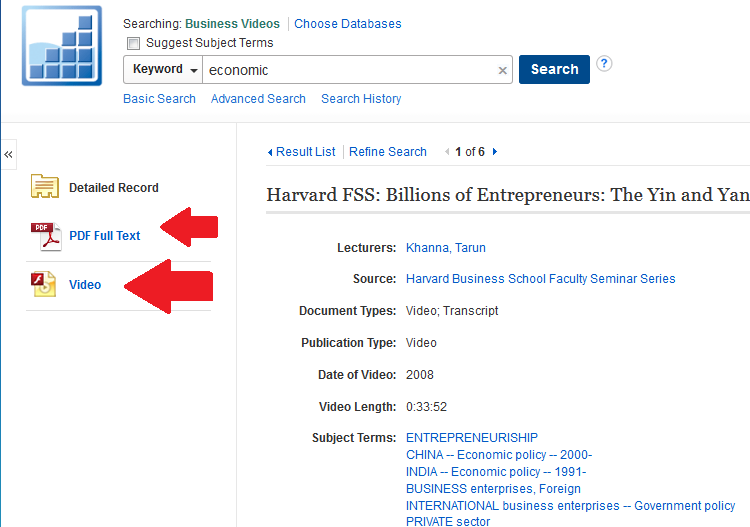Open Choose Databases link
The height and width of the screenshot is (527, 750).
348,24
